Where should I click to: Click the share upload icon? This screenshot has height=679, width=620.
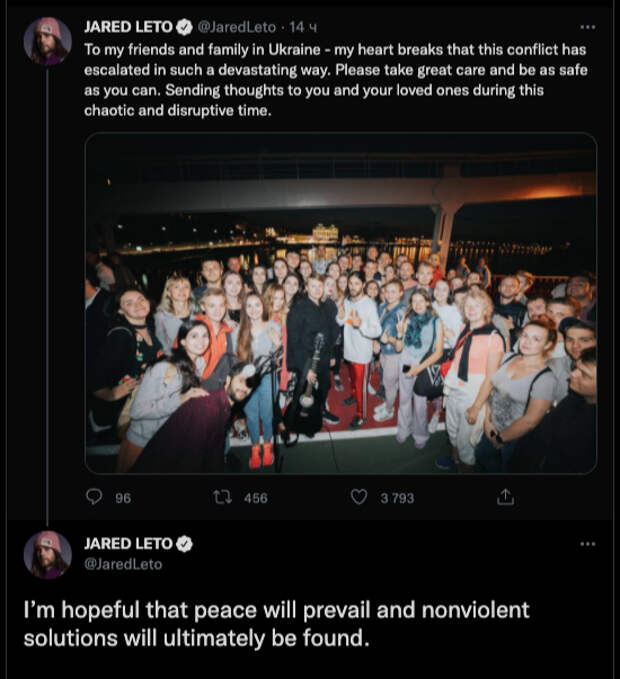point(505,497)
